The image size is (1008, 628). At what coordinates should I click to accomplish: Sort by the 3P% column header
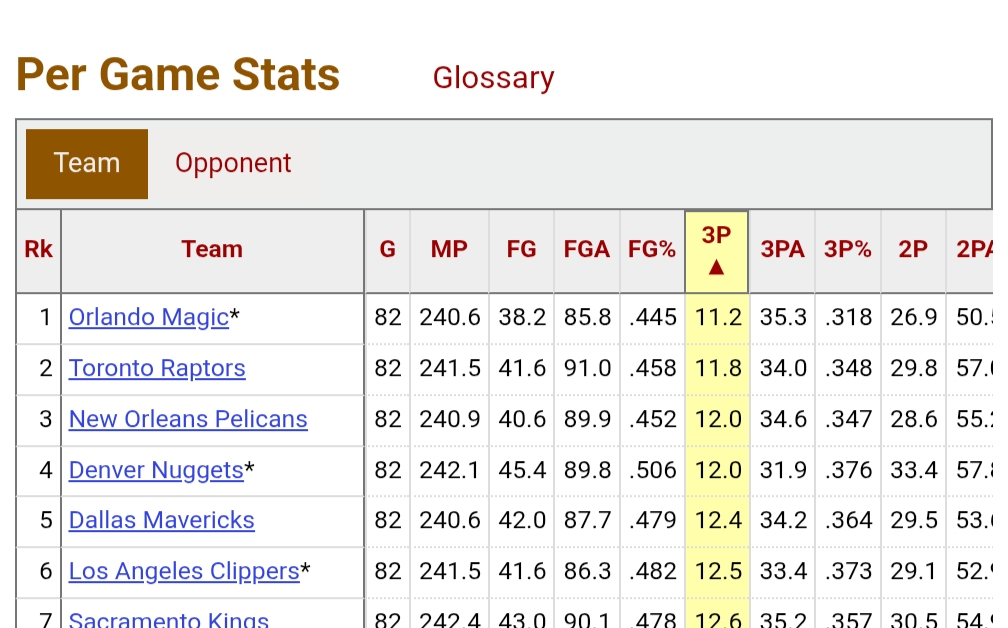(847, 250)
